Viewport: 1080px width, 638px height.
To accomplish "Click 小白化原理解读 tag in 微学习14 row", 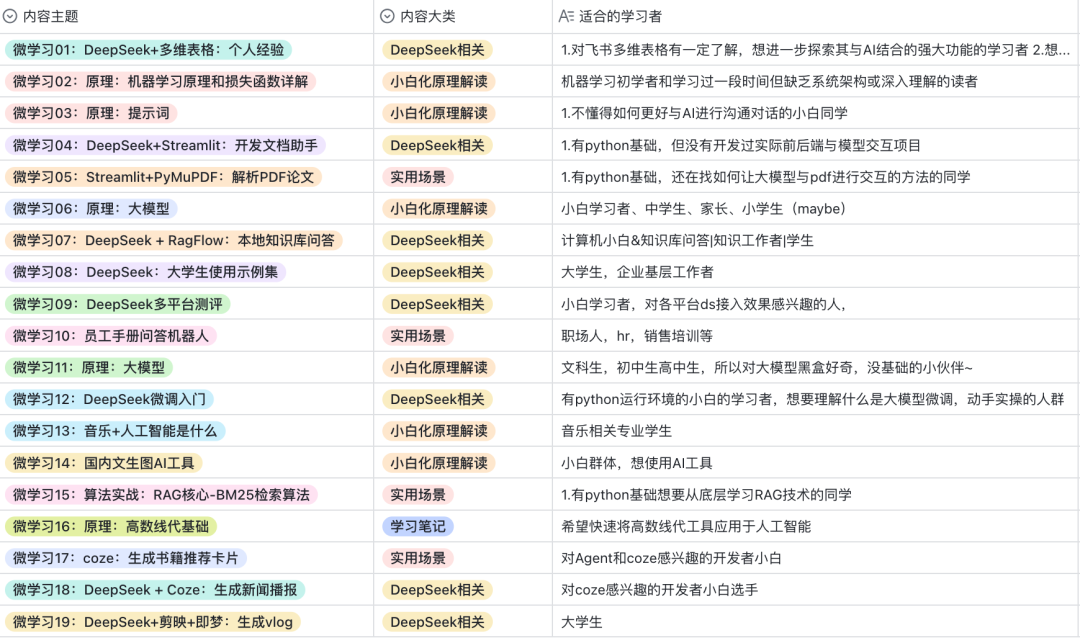I will point(439,463).
